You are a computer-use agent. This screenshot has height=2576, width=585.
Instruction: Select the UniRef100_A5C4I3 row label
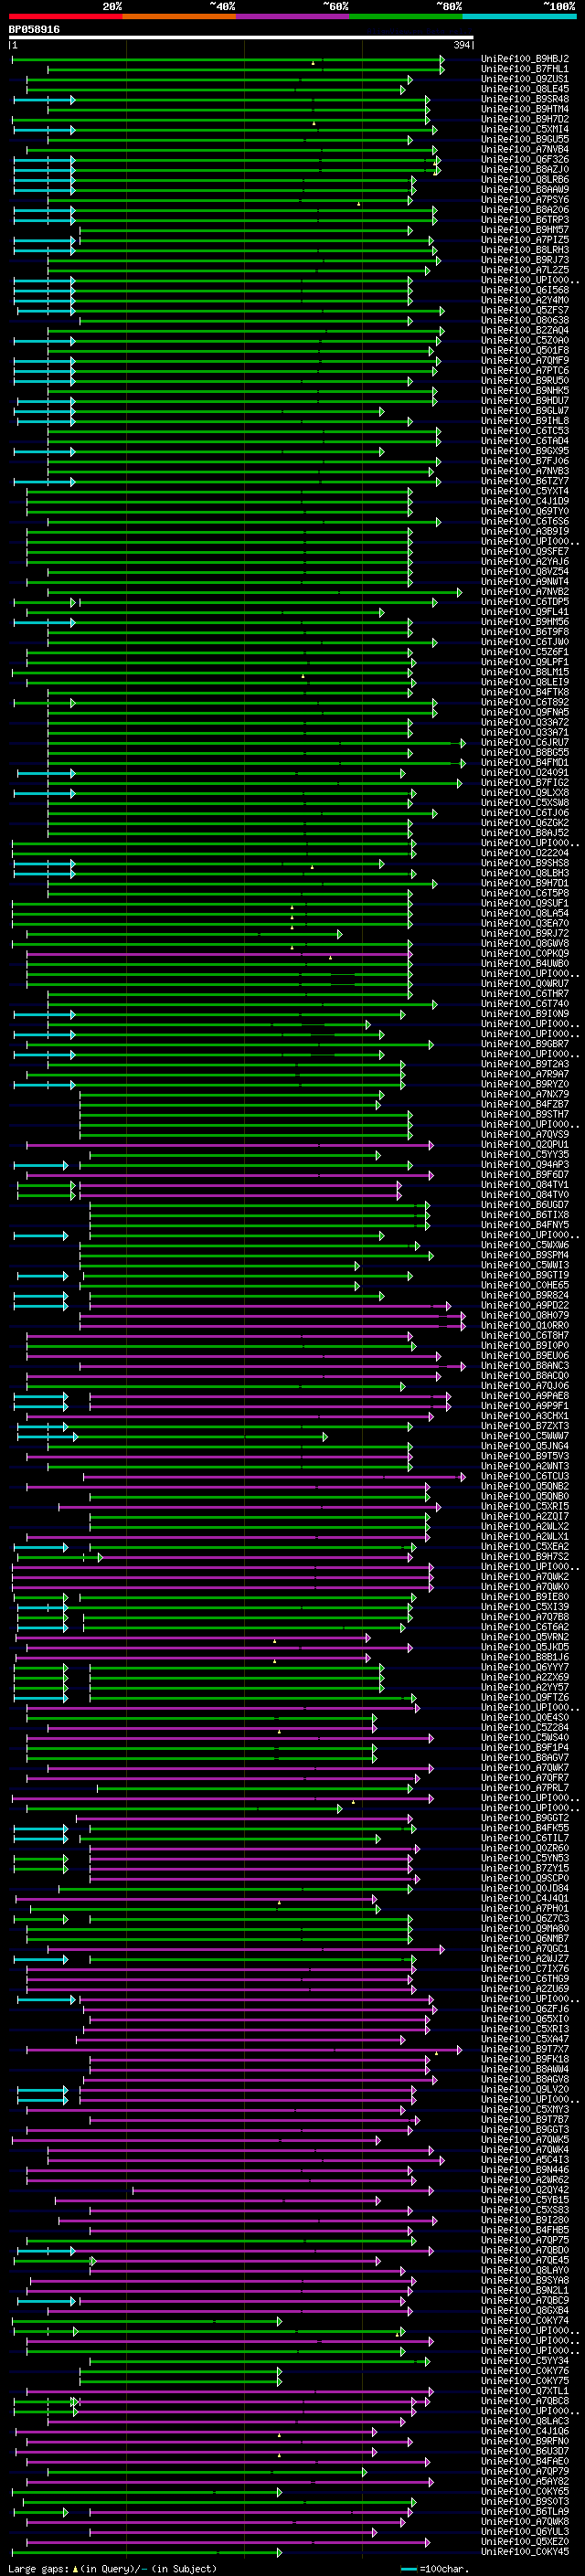525,2160
